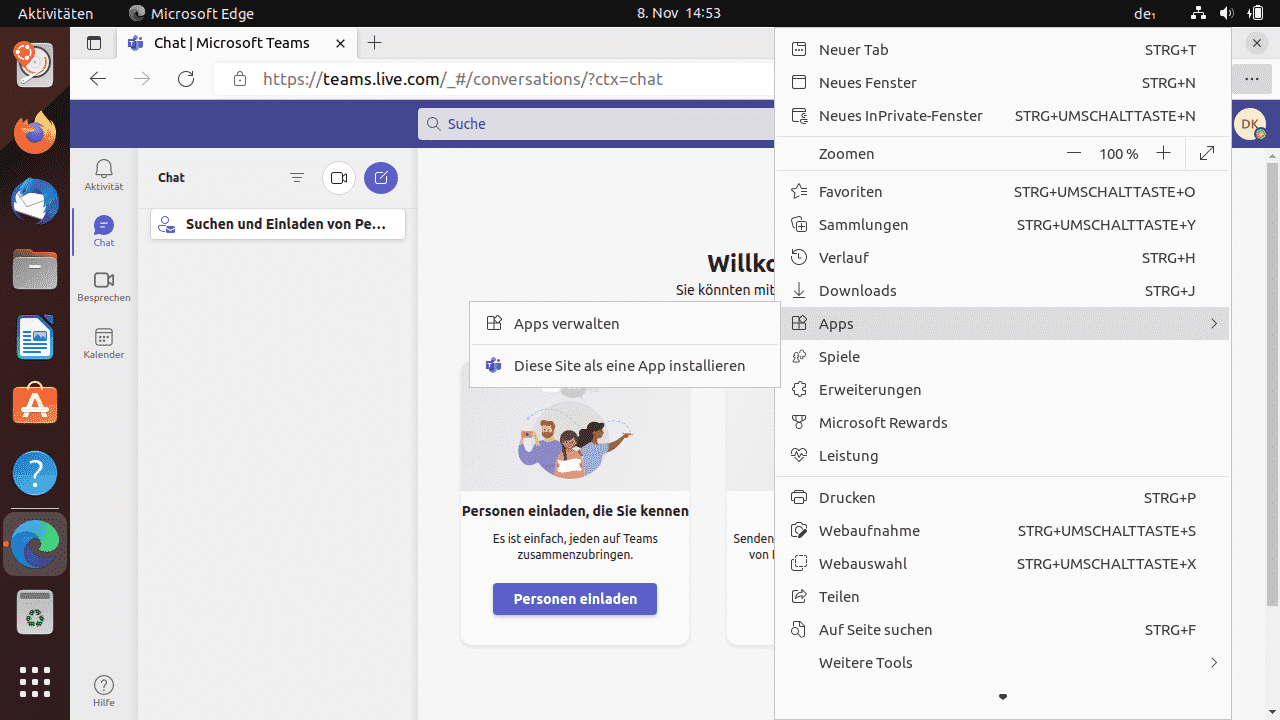Open the system volume indicator
The image size is (1280, 720).
(1227, 13)
